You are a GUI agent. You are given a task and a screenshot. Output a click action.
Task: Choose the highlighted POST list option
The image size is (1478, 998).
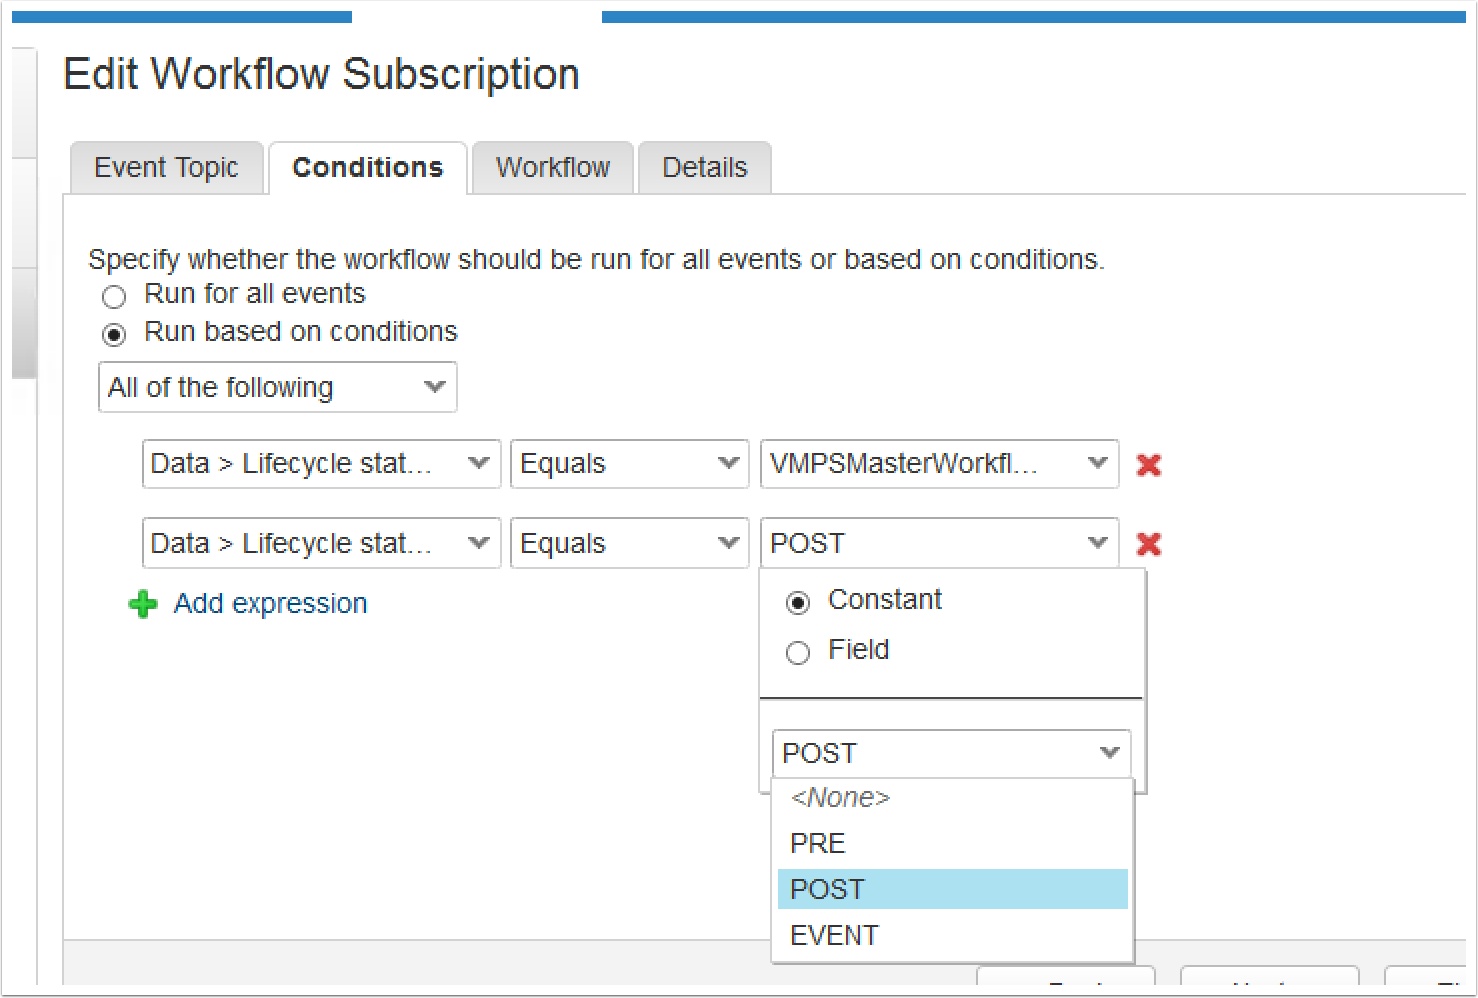pyautogui.click(x=828, y=890)
